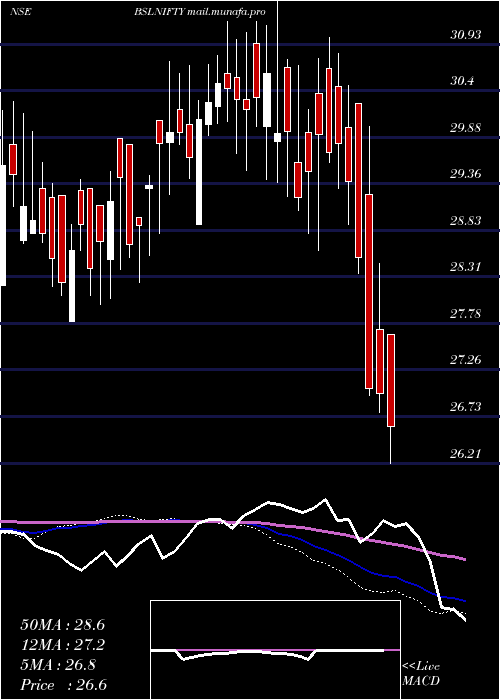Click the <<Live MACD label
Screen dimensions: 500x700
pos(421,674)
